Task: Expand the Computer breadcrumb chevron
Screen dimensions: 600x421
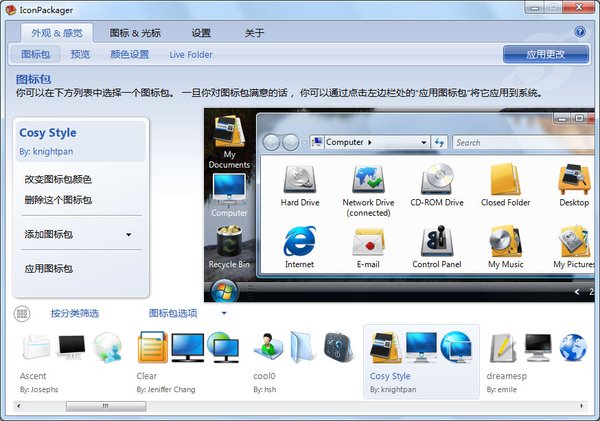Action: 370,142
